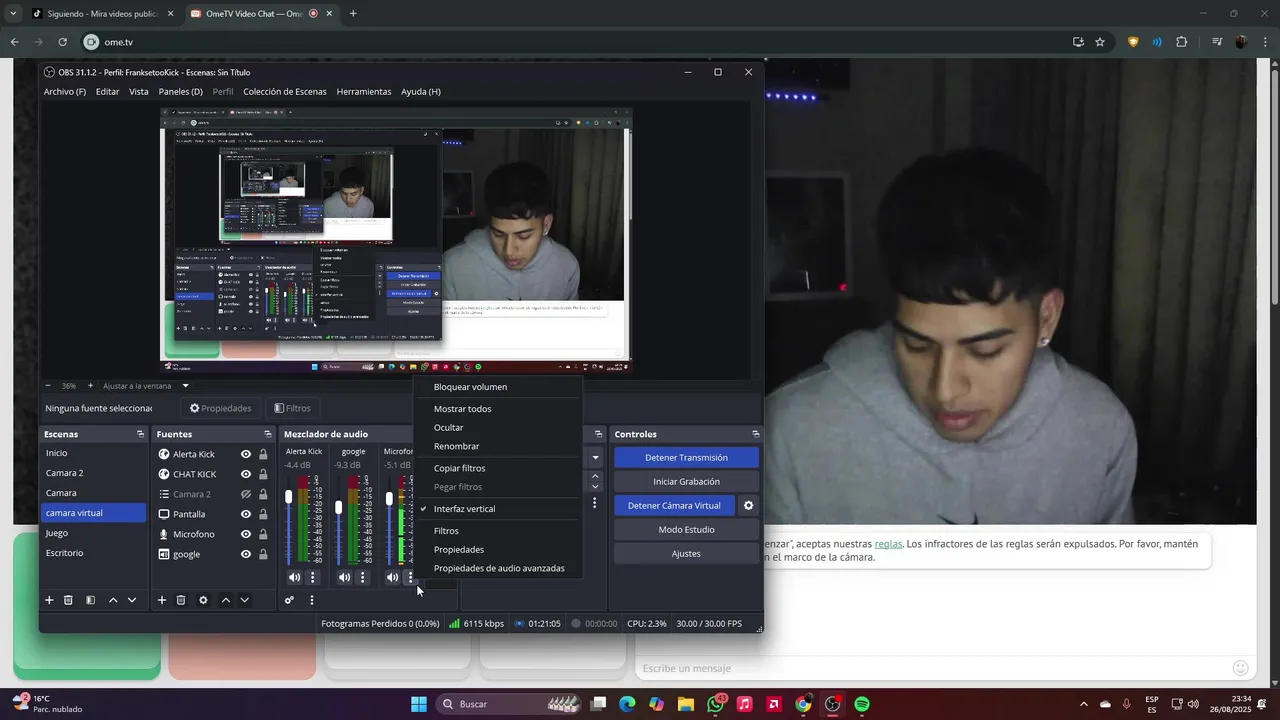Image resolution: width=1280 pixels, height=720 pixels.
Task: Stop the virtual camera
Action: pos(674,506)
